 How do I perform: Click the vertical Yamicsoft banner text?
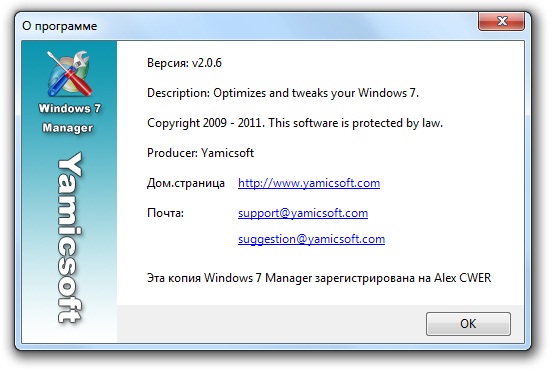click(69, 238)
